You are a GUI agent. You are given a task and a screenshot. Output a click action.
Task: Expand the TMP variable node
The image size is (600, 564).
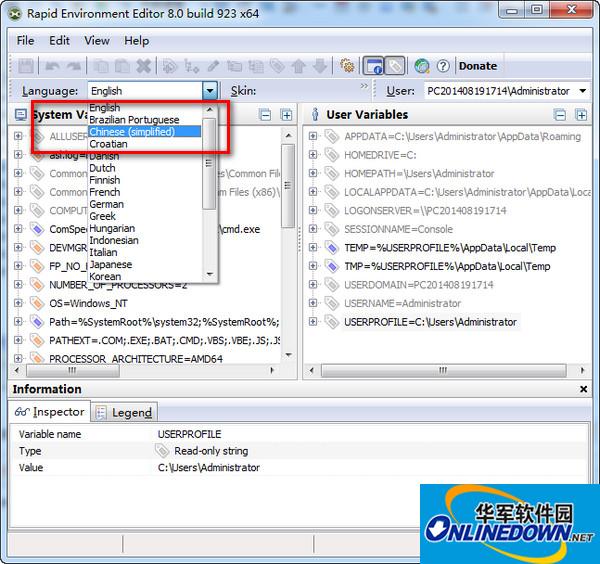pyautogui.click(x=313, y=266)
